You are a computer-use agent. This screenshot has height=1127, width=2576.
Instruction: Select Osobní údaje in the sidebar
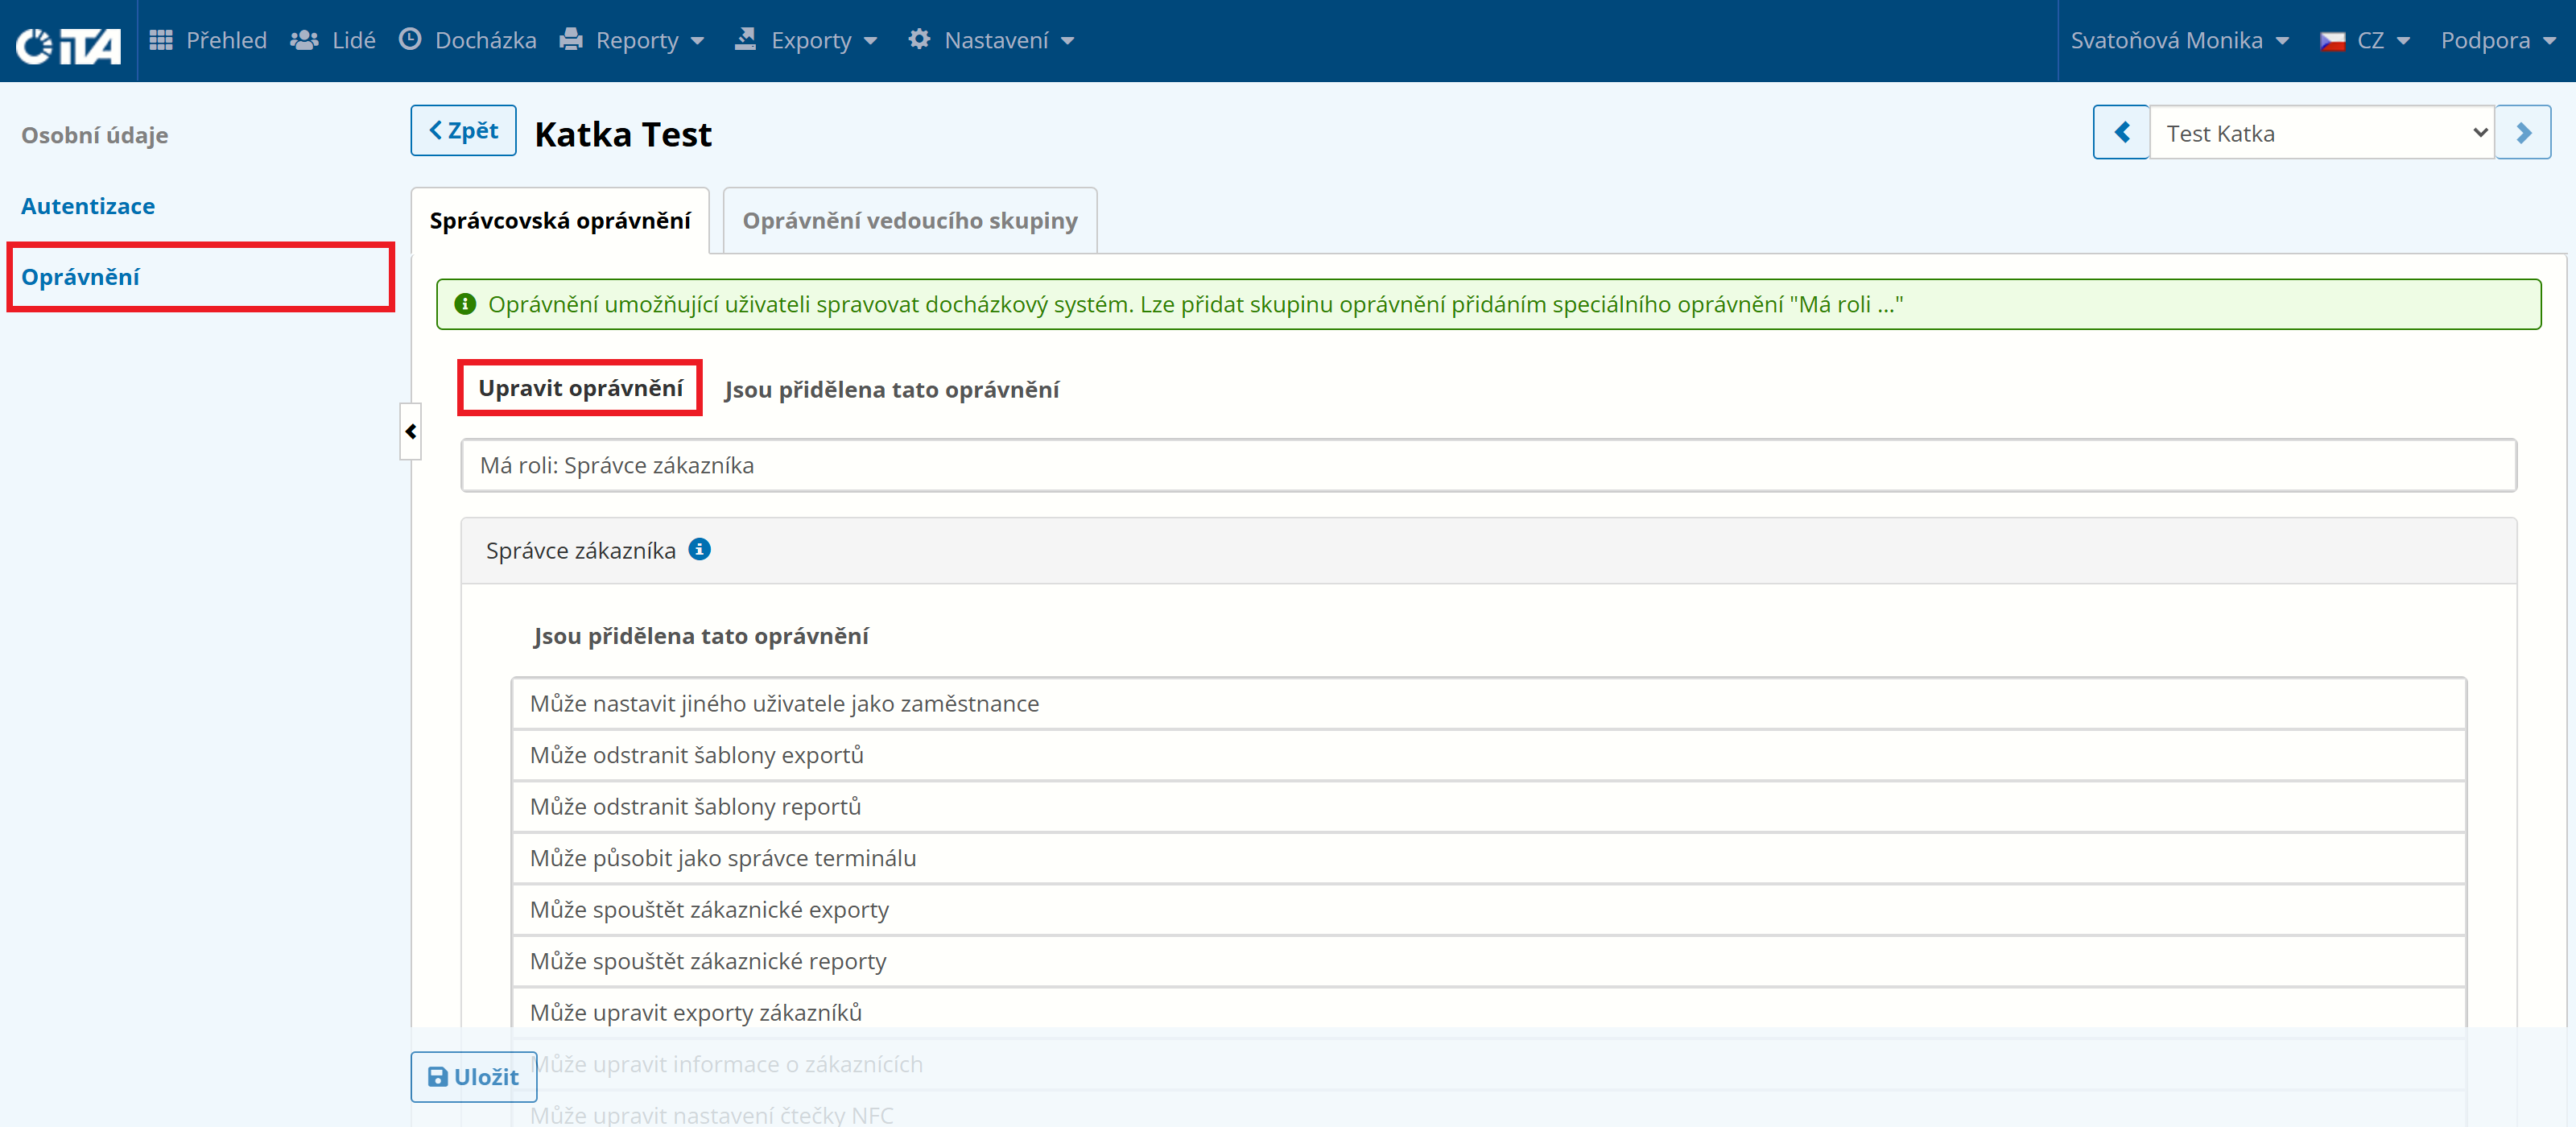[95, 135]
